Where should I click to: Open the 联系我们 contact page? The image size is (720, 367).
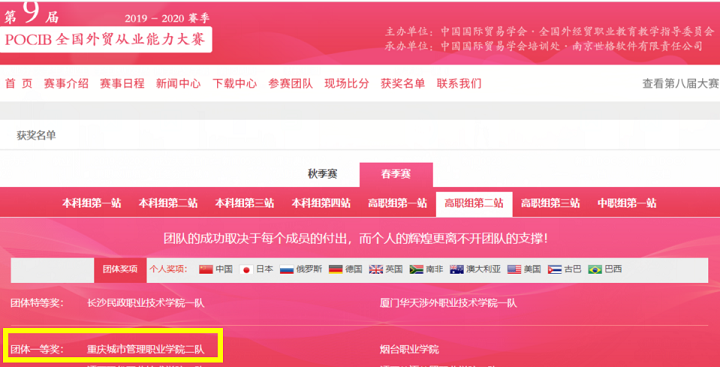click(459, 84)
